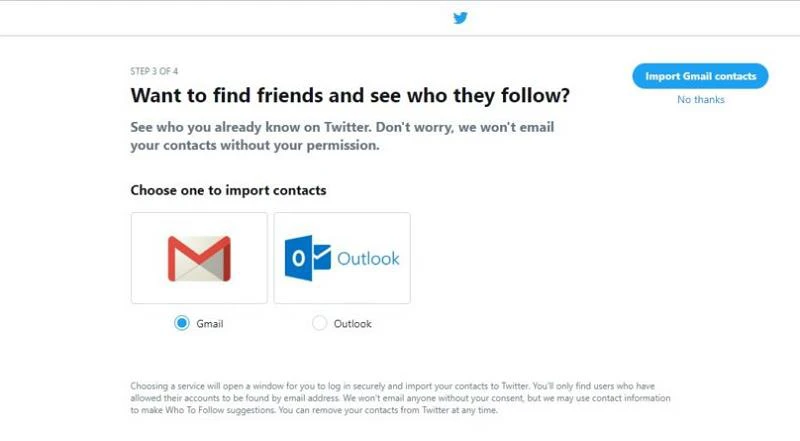Select the Outlook radio button
Image resolution: width=800 pixels, height=441 pixels.
319,323
